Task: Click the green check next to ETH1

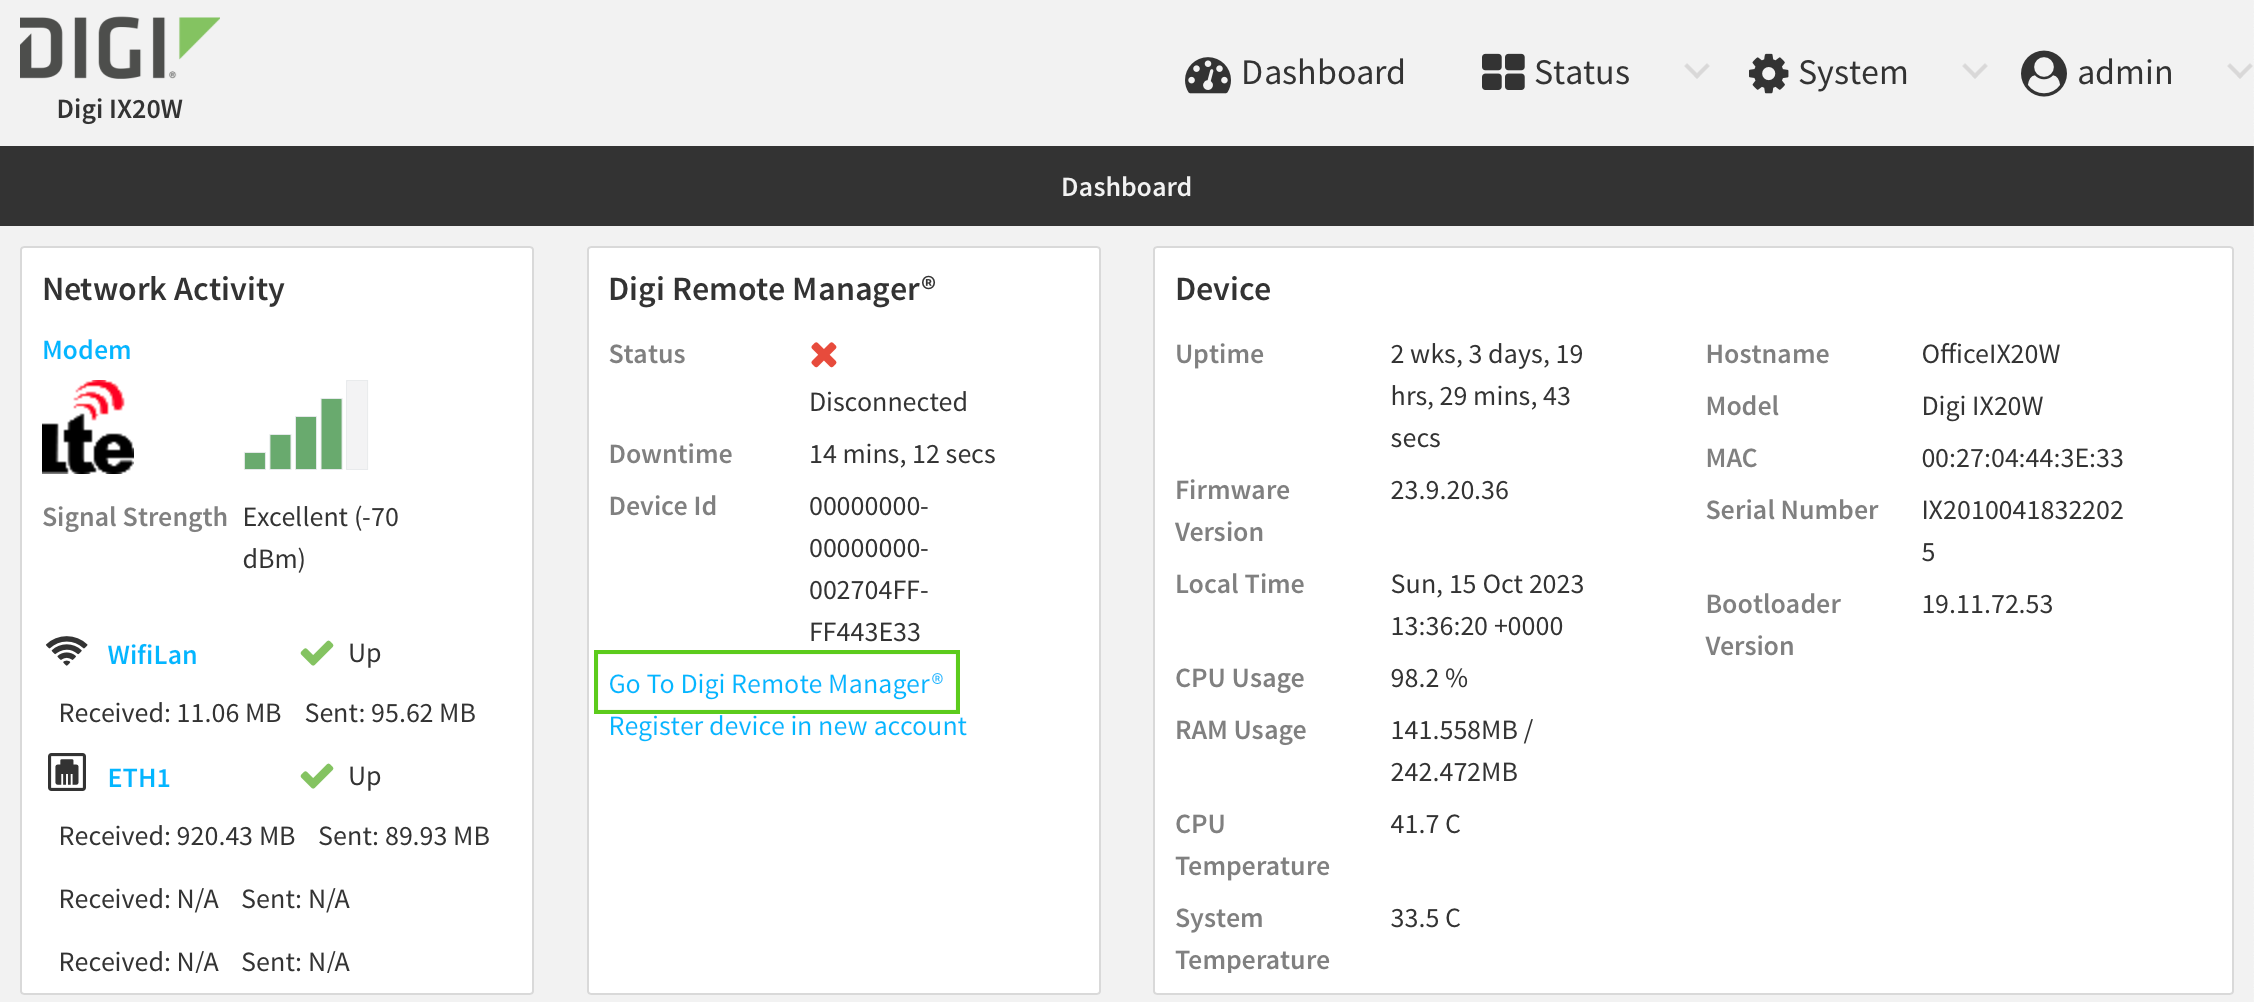Action: tap(317, 777)
